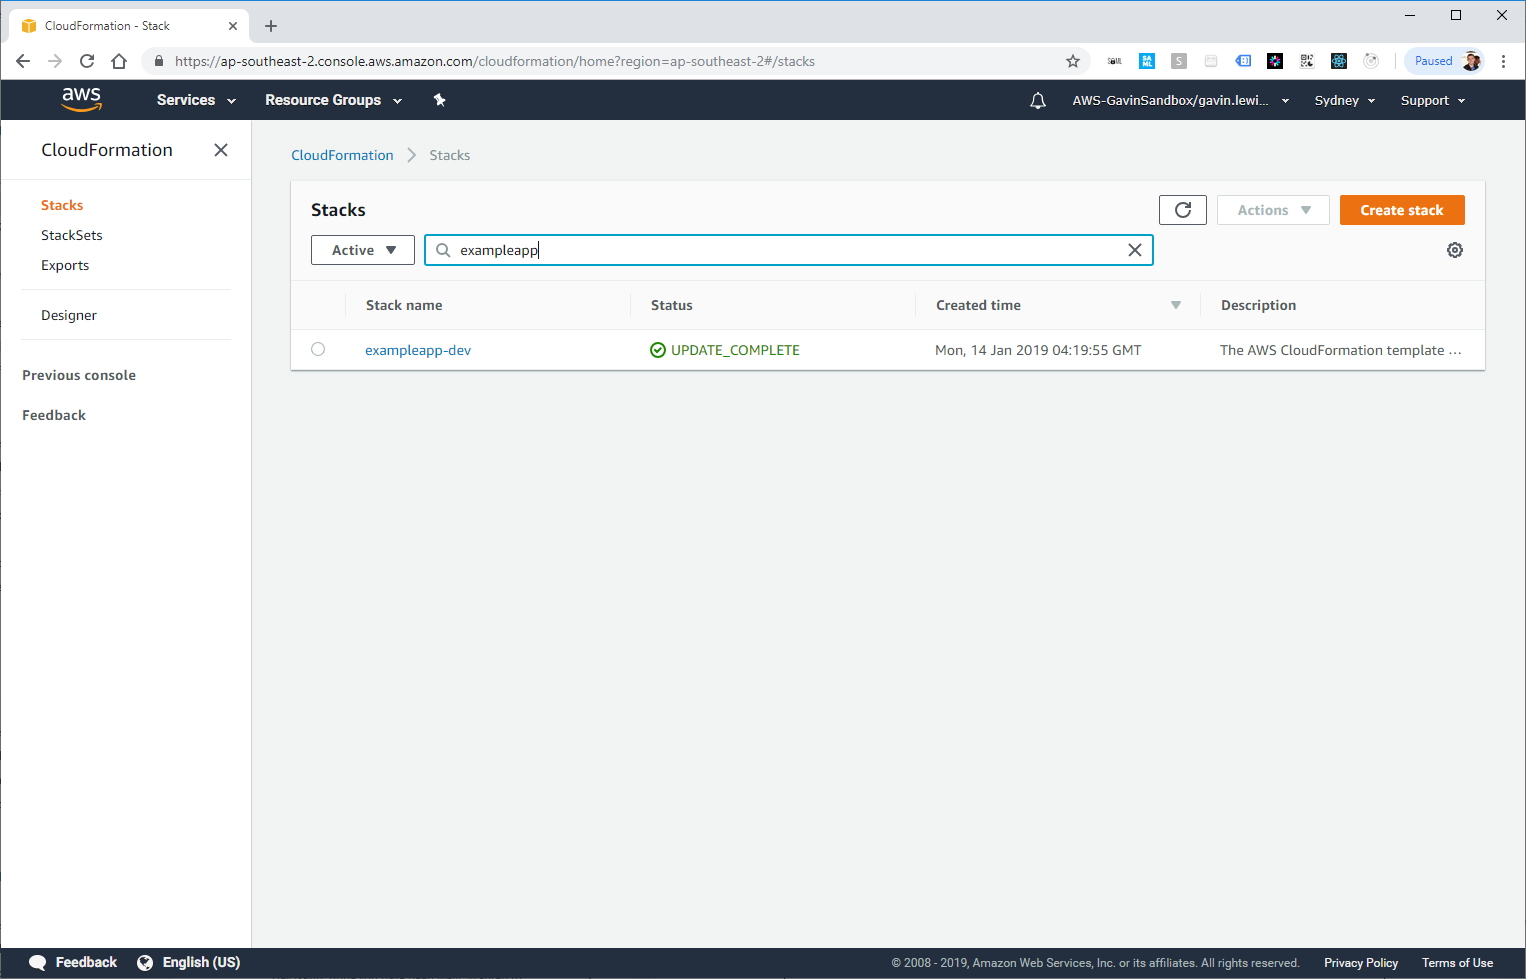The height and width of the screenshot is (979, 1526).
Task: Bookmark this page with star icon
Action: click(1073, 61)
